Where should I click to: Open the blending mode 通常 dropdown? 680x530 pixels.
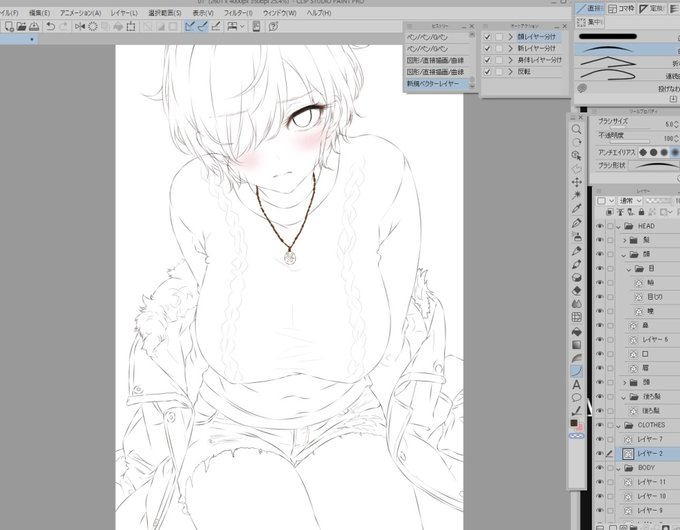(x=630, y=201)
